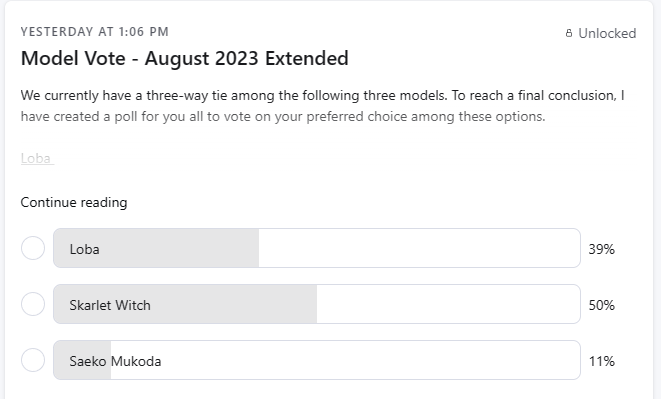This screenshot has height=399, width=661.
Task: Click the Loba poll option bar
Action: click(x=317, y=248)
